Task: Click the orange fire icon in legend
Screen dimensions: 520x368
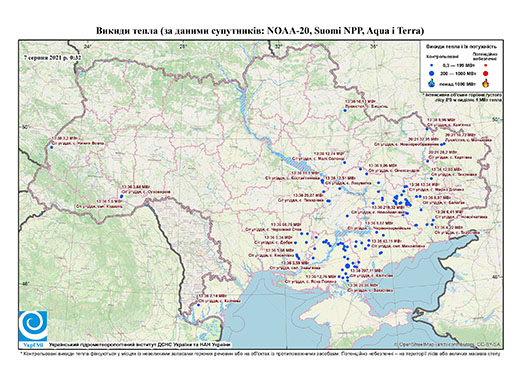Action: coord(486,83)
